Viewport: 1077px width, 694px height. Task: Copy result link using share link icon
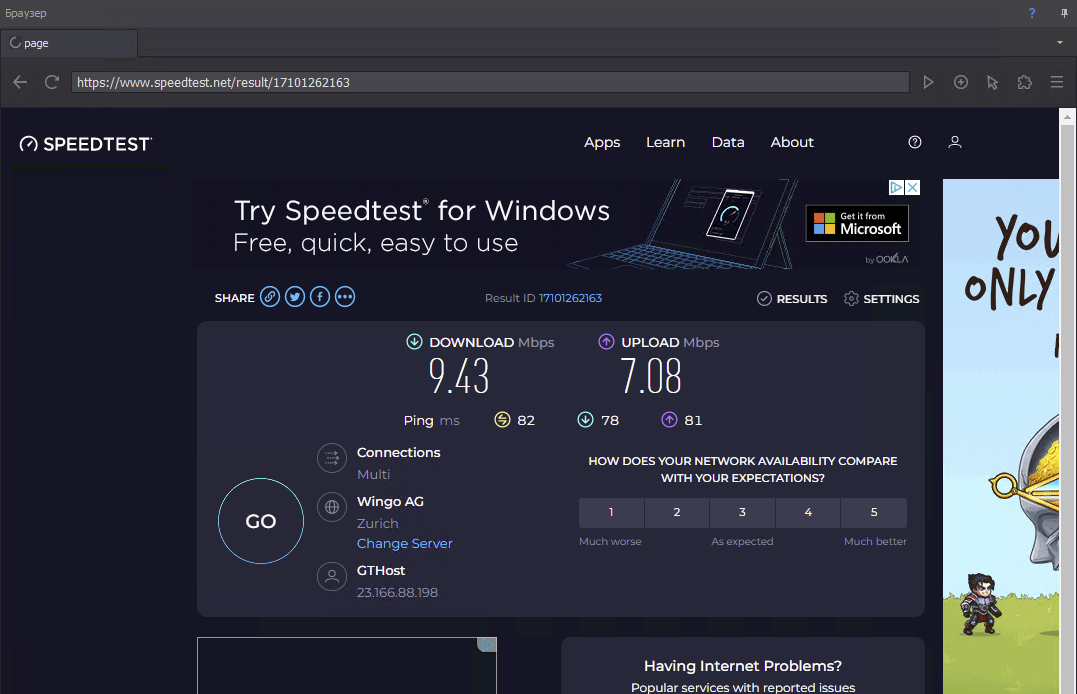270,297
